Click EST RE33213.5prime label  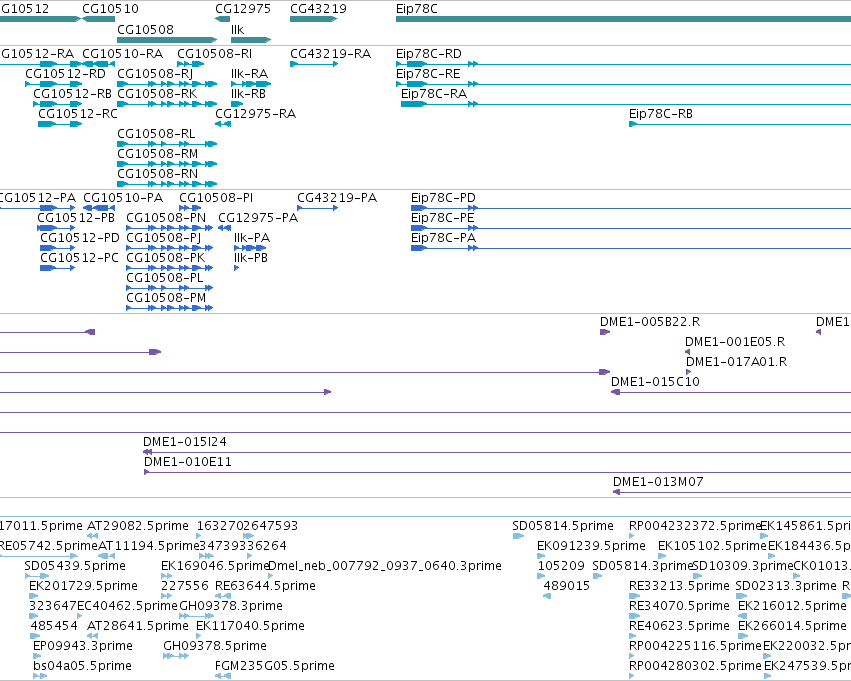[679, 587]
